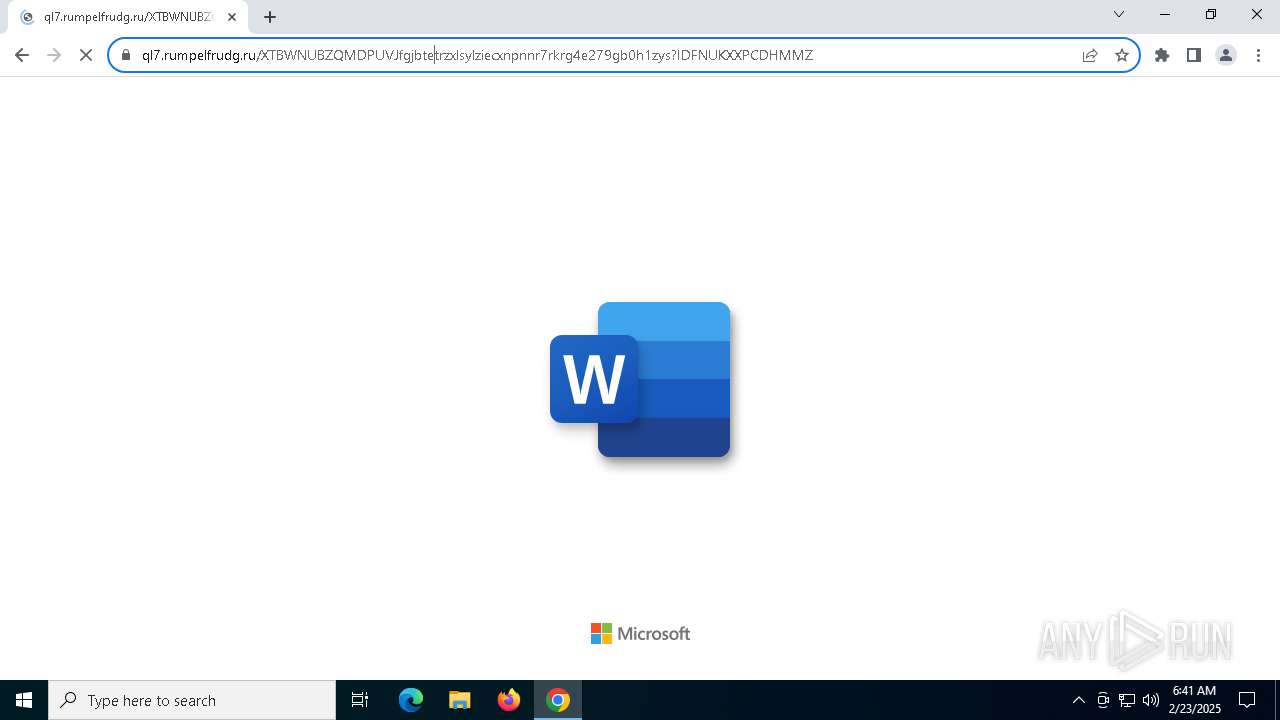Click the Word logo image

pos(640,379)
